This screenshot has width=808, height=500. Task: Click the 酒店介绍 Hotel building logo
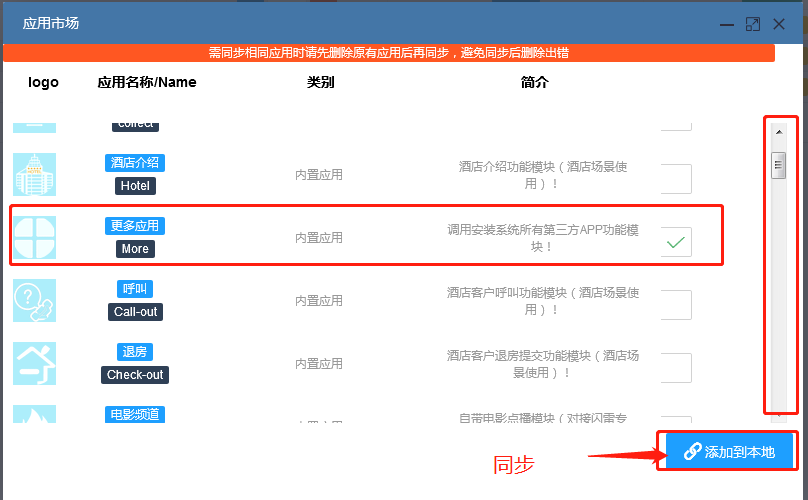tap(34, 174)
